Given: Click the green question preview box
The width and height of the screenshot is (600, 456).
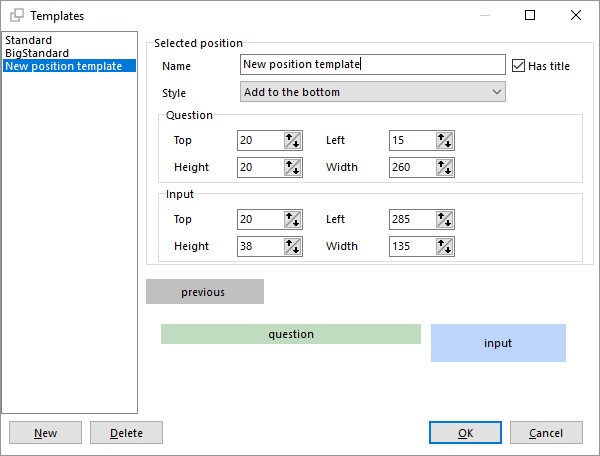Looking at the screenshot, I should click(291, 334).
